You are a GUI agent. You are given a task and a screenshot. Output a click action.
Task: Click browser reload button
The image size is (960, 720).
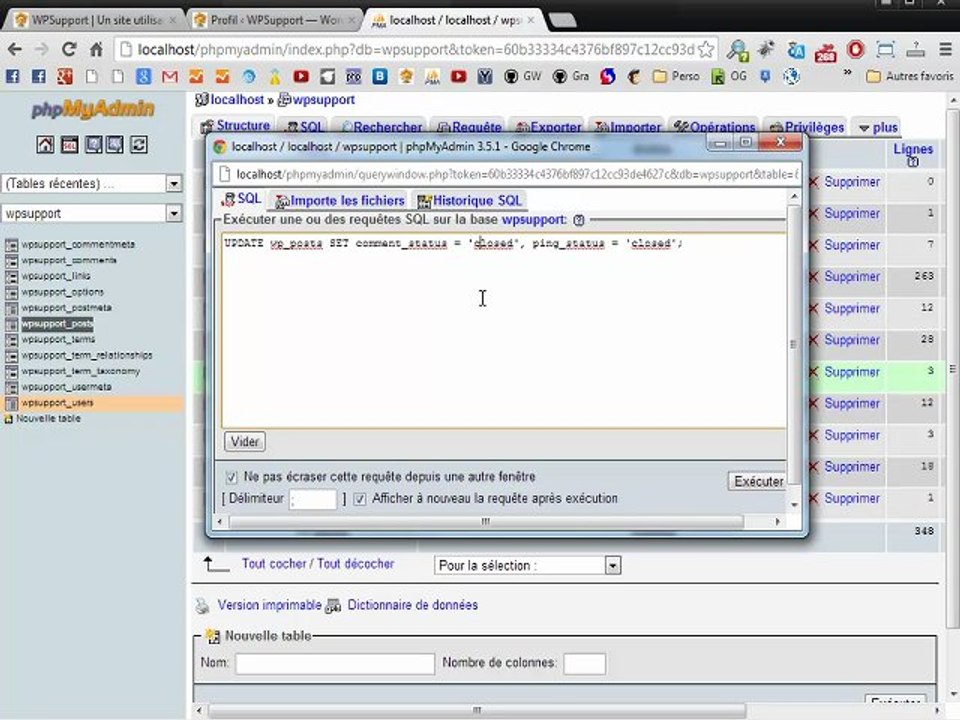click(x=69, y=49)
